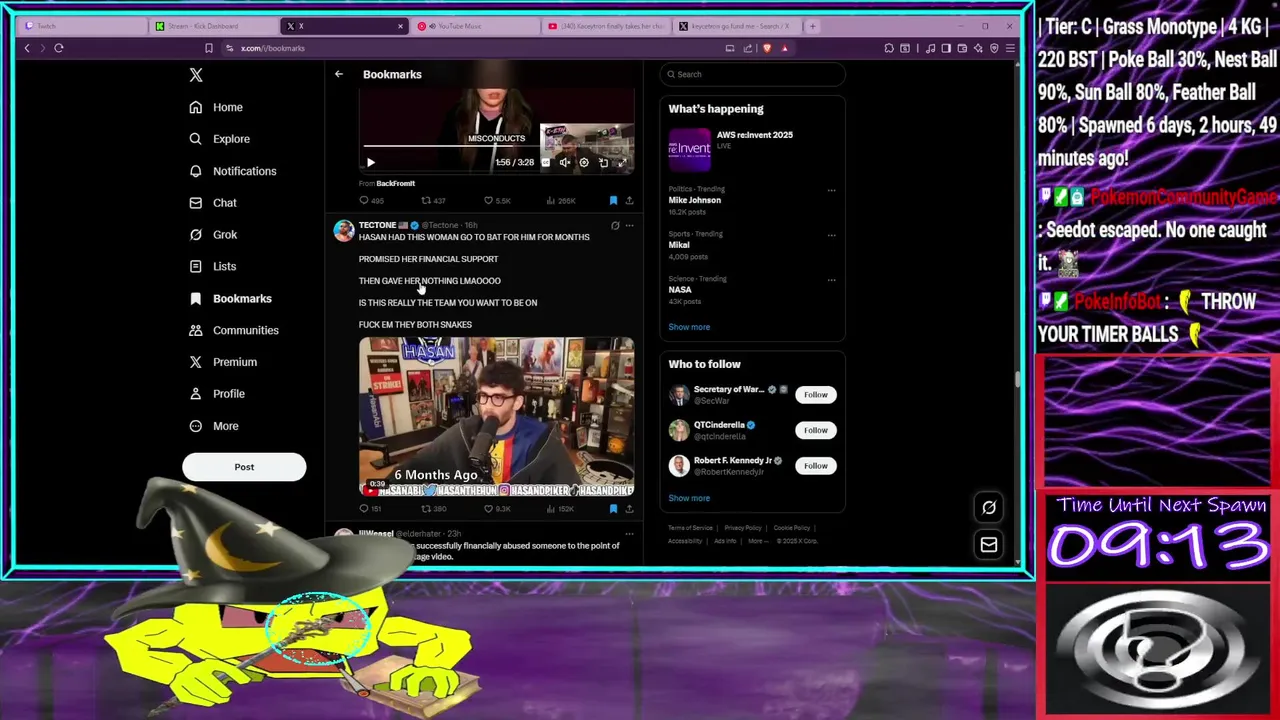Open Grok from the sidebar
1280x720 pixels.
(x=213, y=235)
